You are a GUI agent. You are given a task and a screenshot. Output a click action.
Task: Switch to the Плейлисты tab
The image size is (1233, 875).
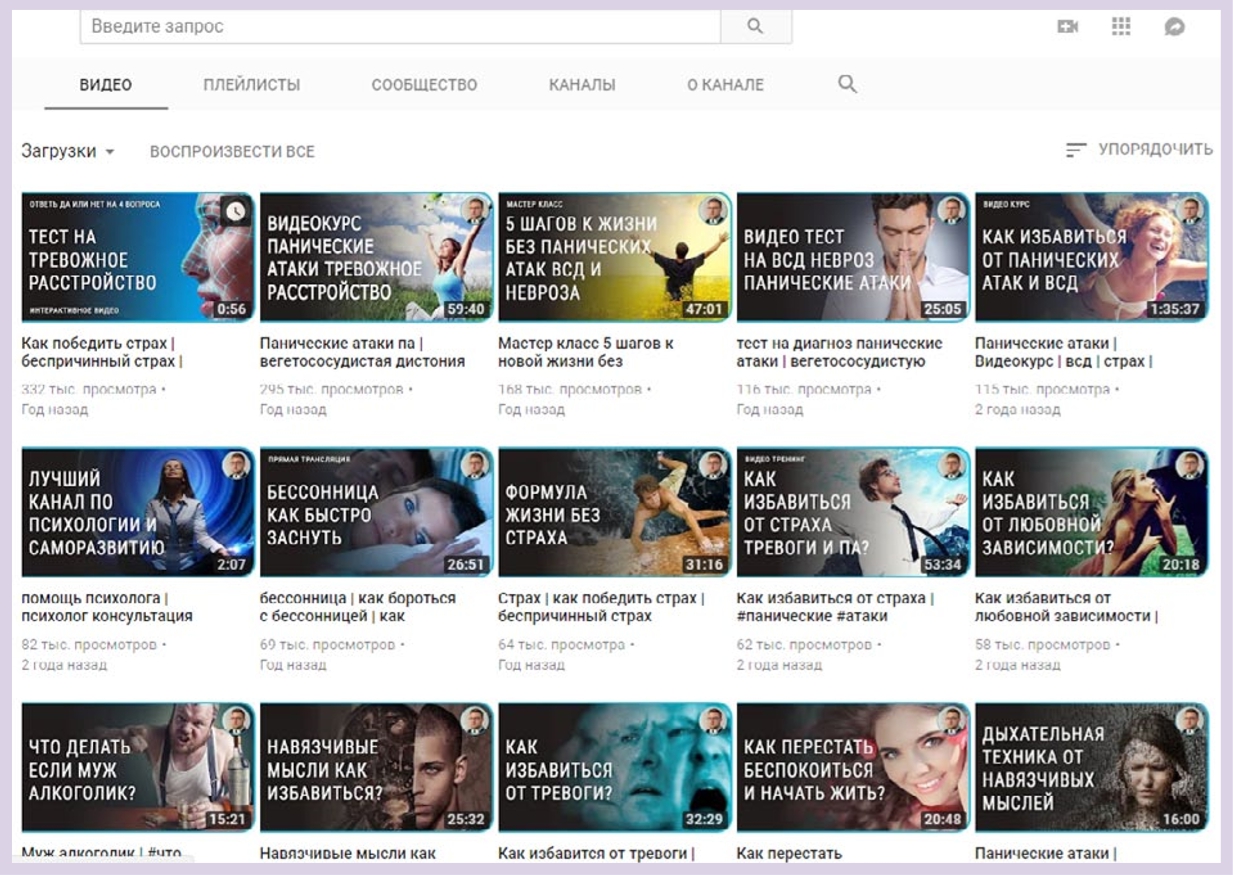[x=251, y=85]
